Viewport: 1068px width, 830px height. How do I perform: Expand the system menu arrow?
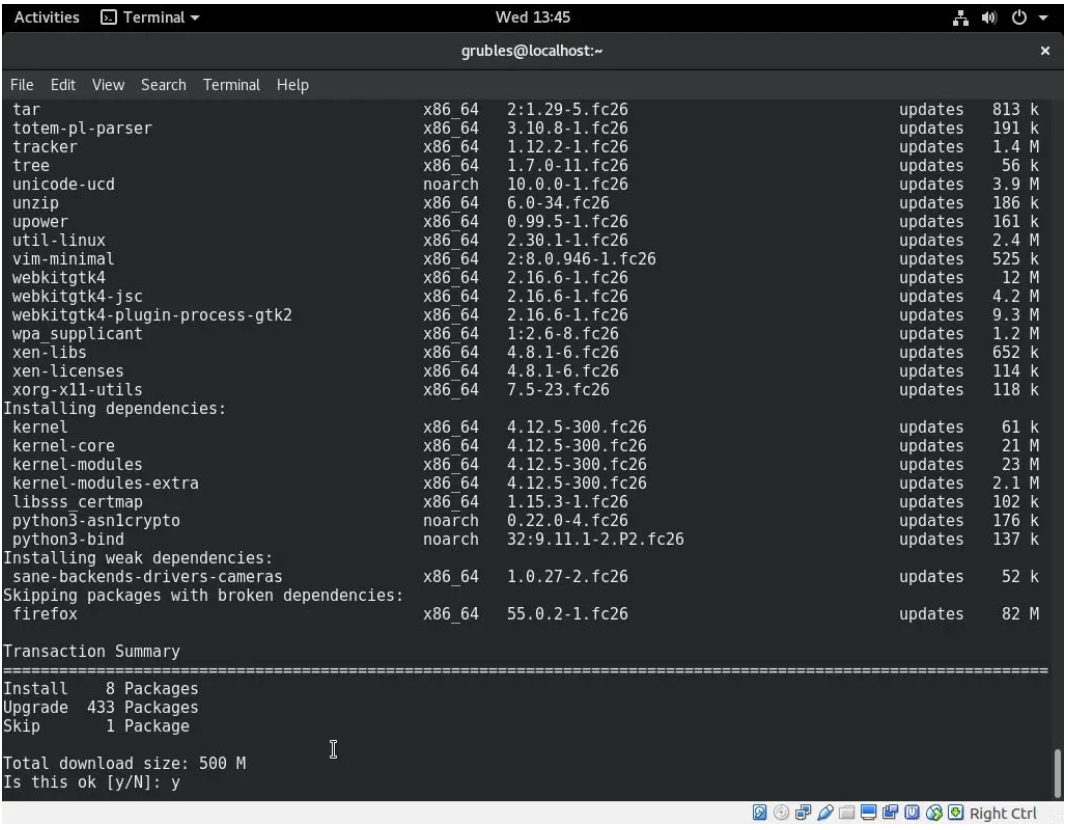(1043, 18)
